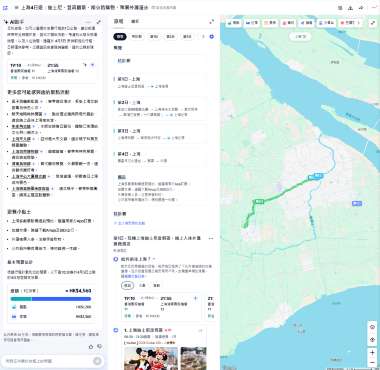Screen dimensions: 380x370
Task: Open the second Disneyland thumbnail image
Action: [x=193, y=358]
